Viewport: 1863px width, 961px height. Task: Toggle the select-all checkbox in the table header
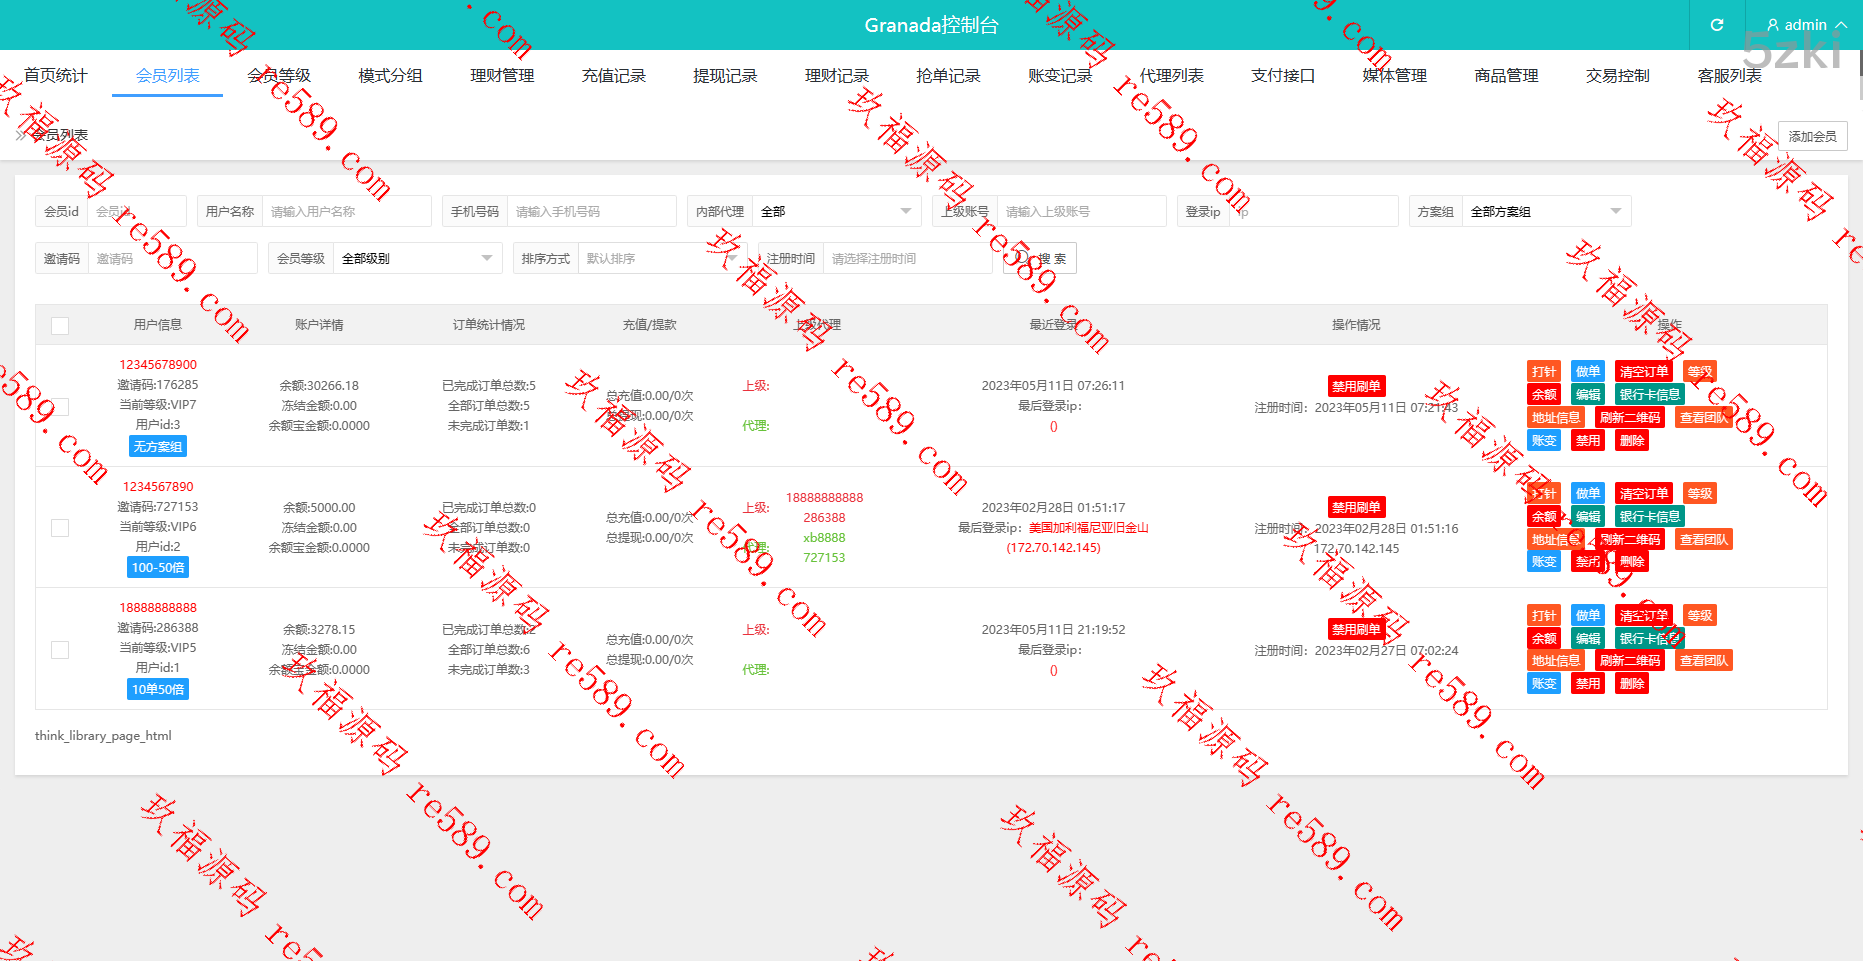tap(60, 325)
